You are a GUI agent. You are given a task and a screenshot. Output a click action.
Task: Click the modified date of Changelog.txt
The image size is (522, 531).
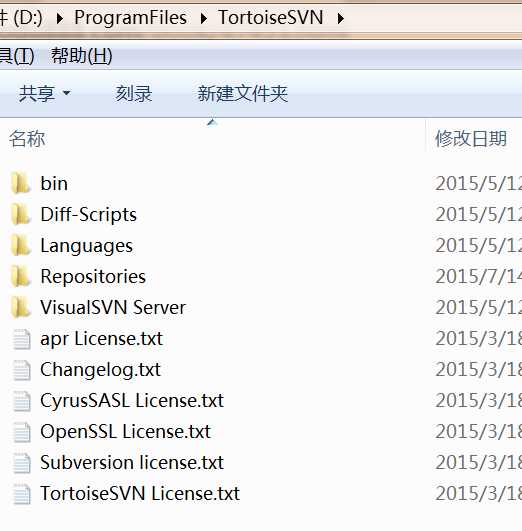[478, 370]
